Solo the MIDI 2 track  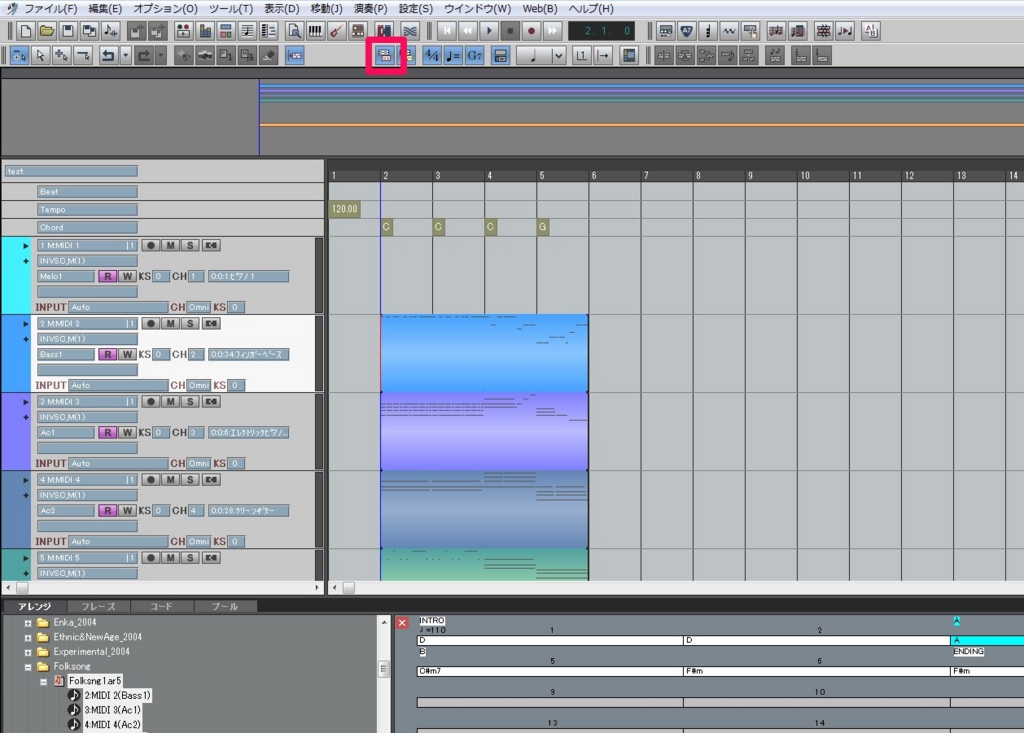(x=189, y=323)
